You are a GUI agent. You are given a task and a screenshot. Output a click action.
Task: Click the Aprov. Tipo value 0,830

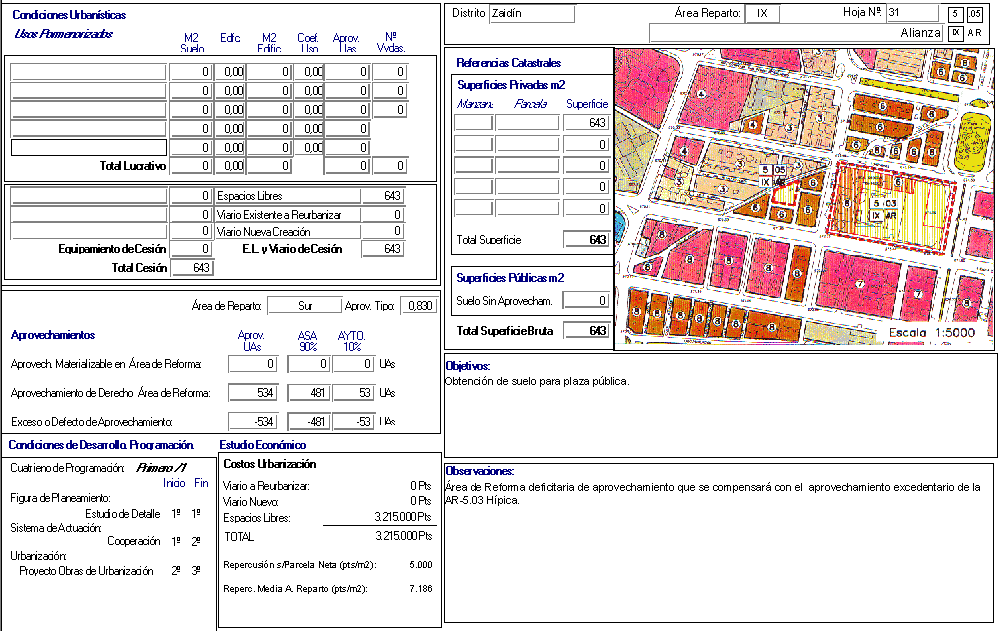coord(418,306)
